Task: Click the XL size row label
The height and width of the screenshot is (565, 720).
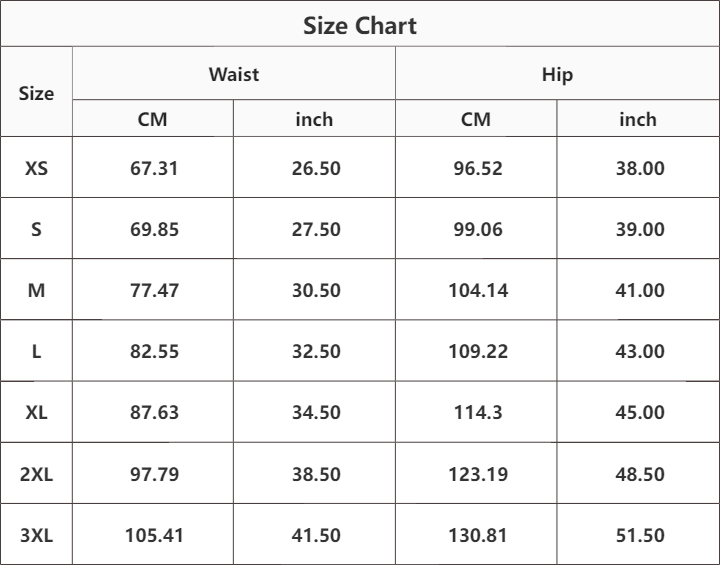Action: point(36,412)
